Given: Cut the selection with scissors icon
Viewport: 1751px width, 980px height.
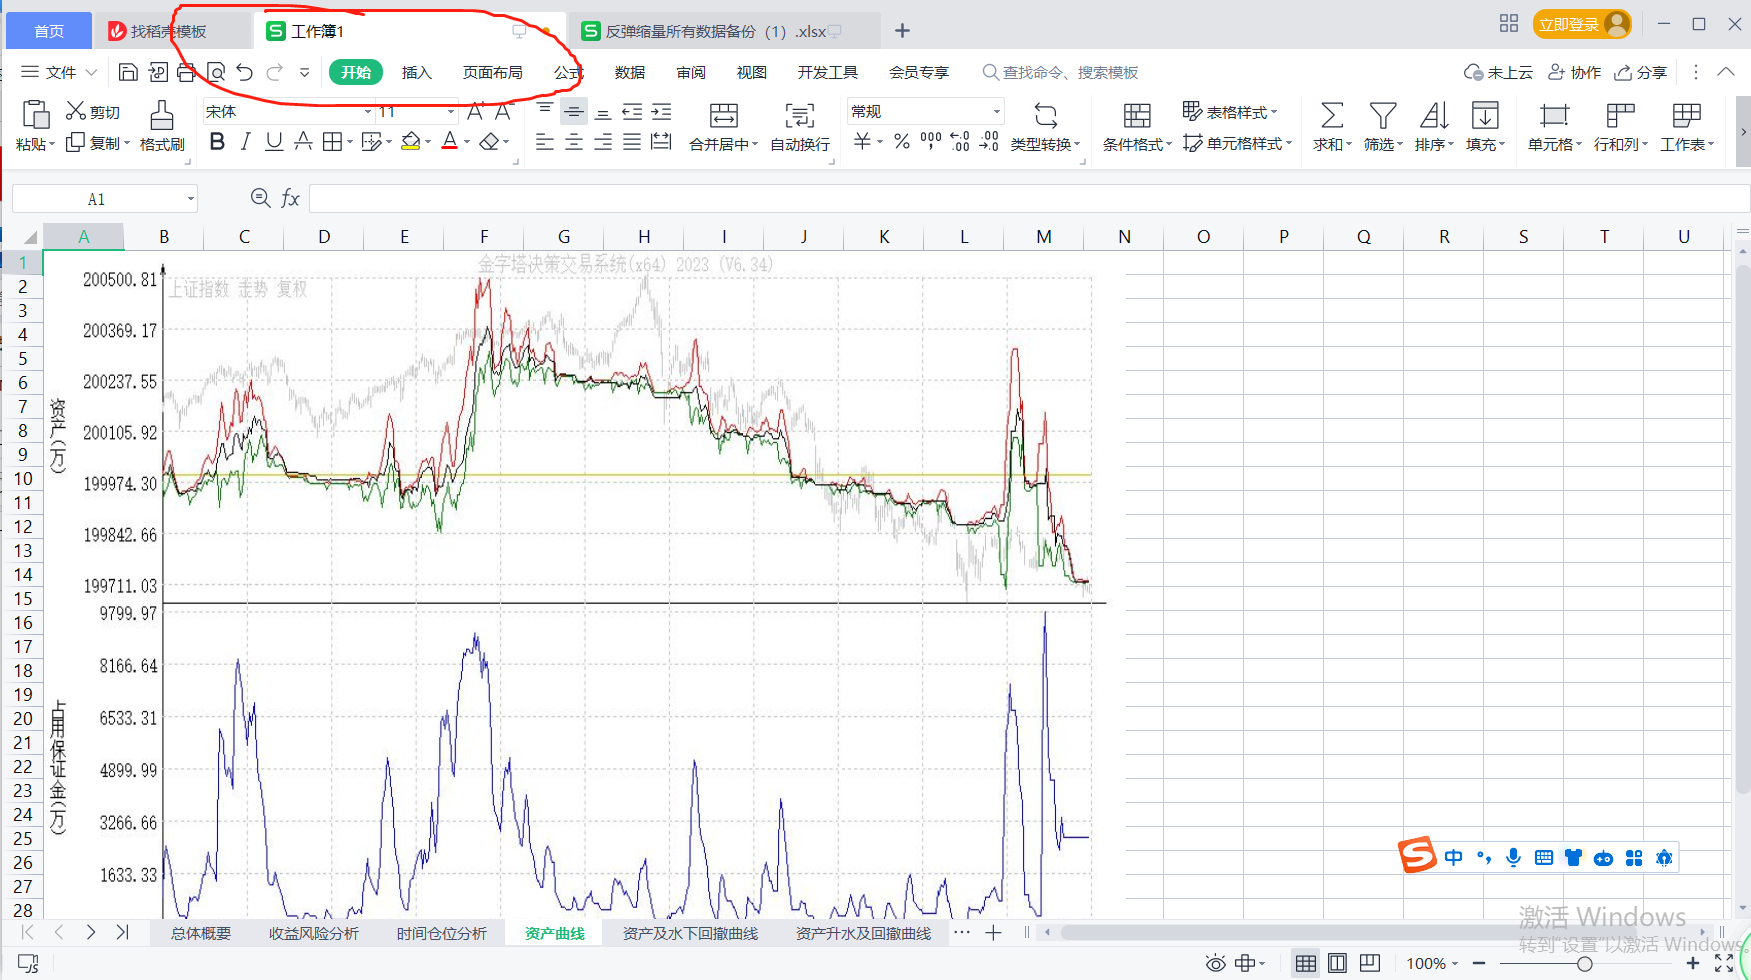Looking at the screenshot, I should tap(76, 111).
